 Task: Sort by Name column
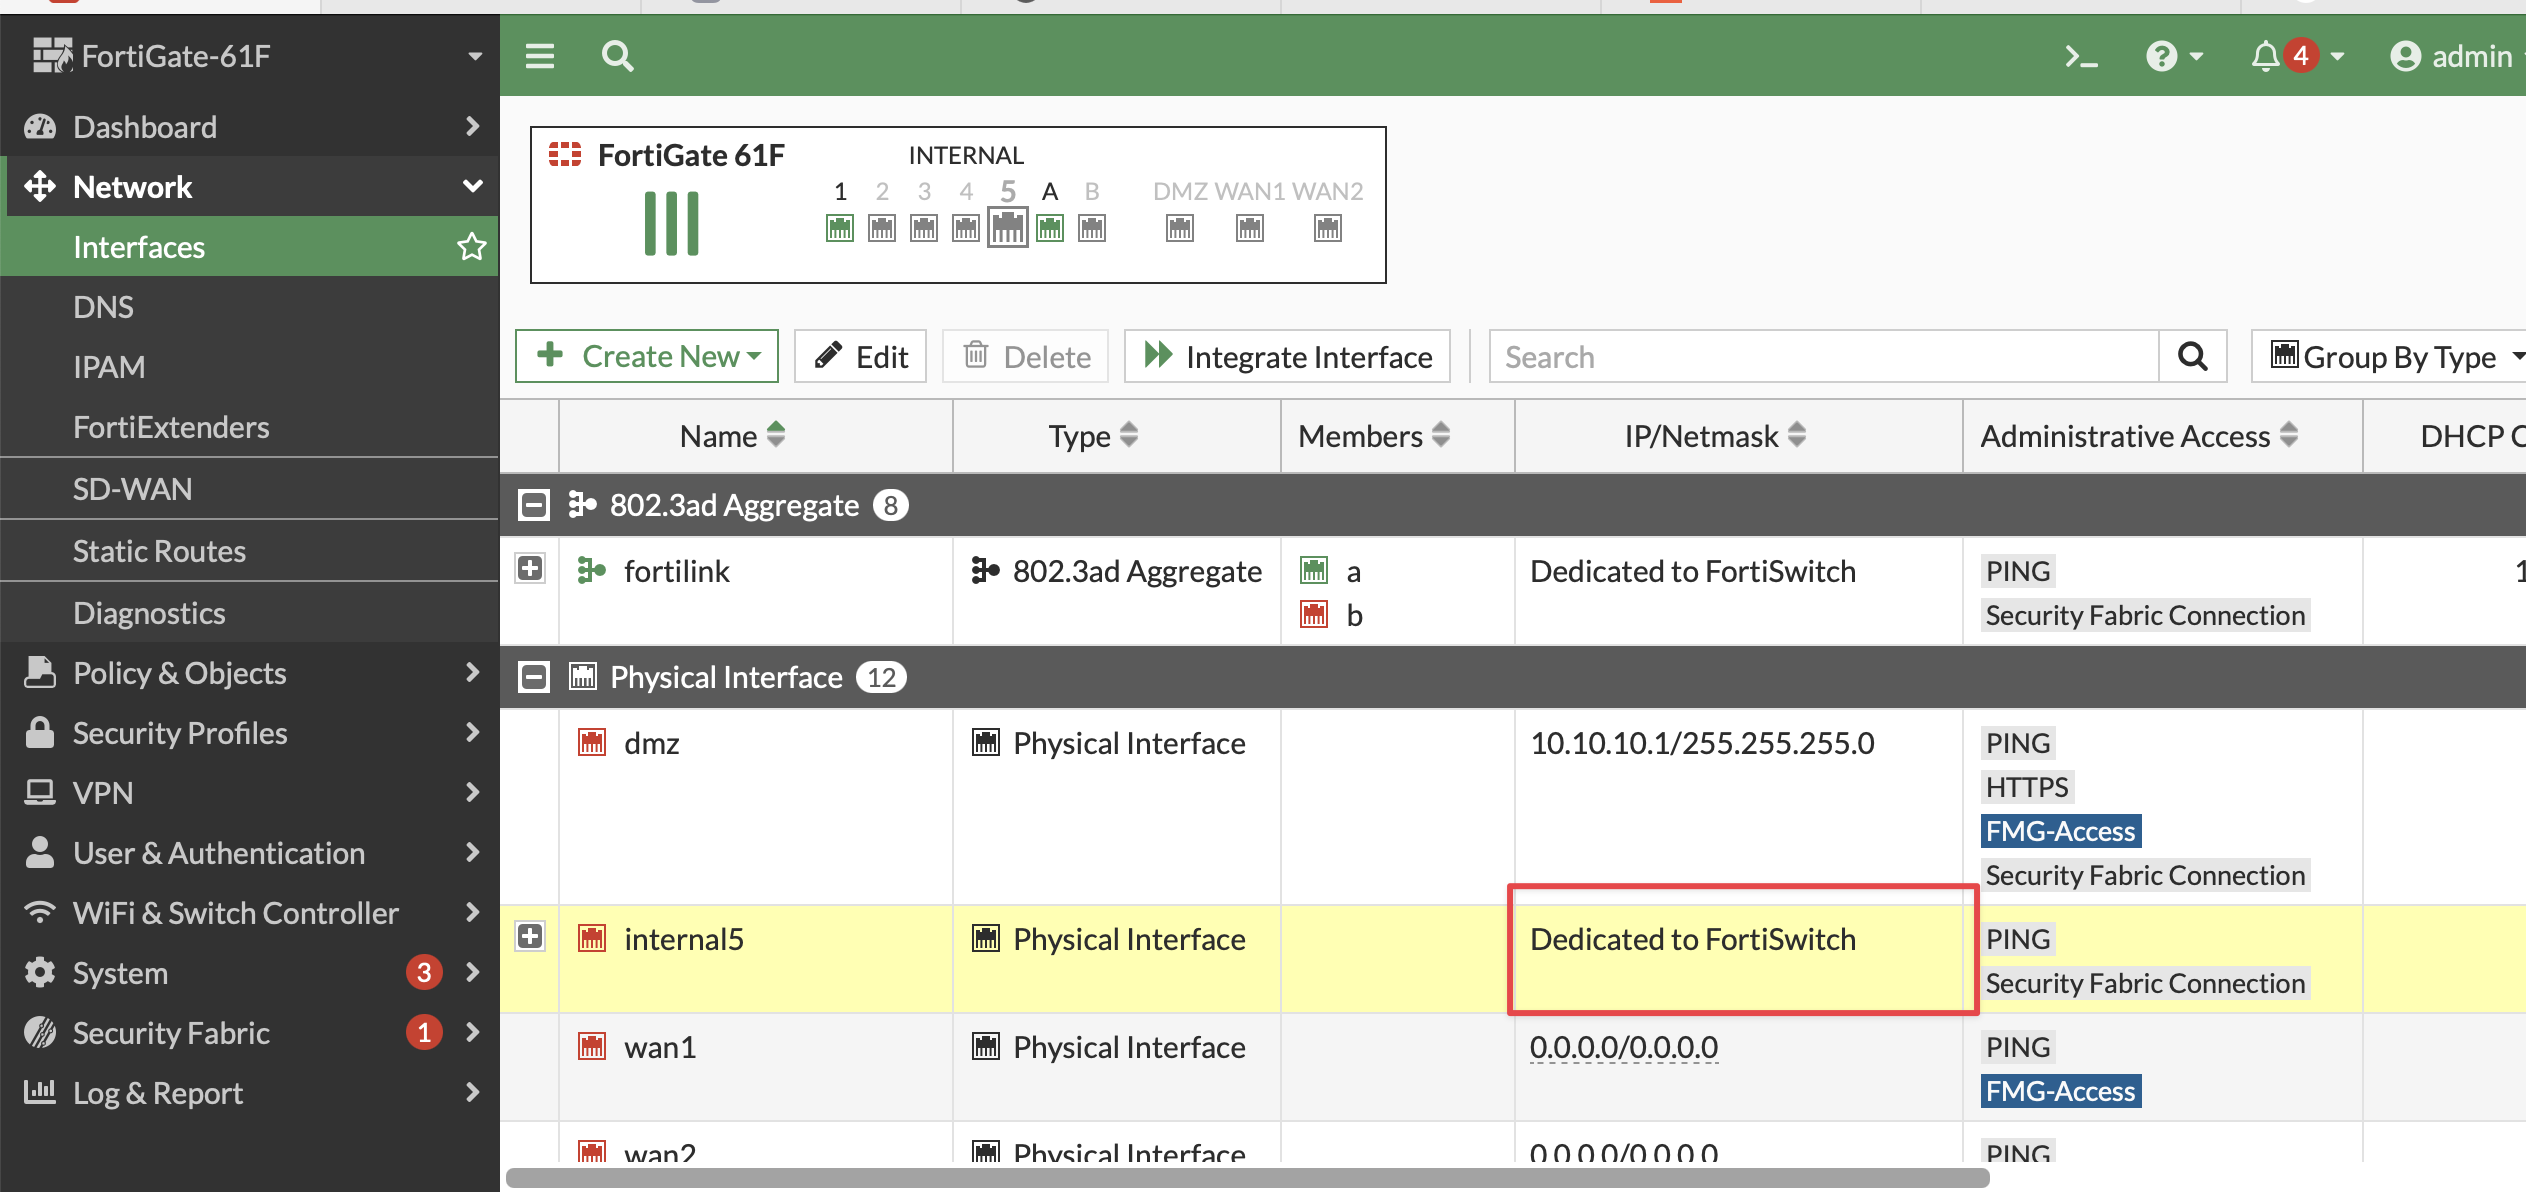coord(755,436)
